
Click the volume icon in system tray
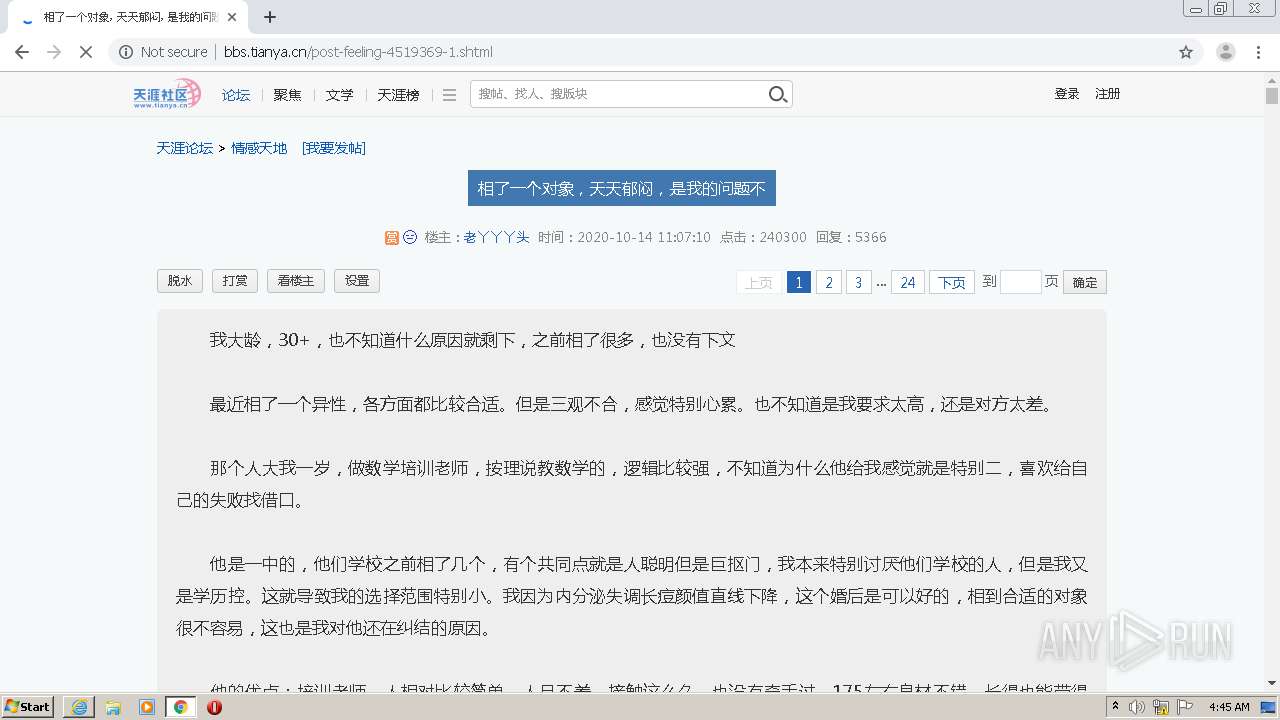click(1137, 707)
